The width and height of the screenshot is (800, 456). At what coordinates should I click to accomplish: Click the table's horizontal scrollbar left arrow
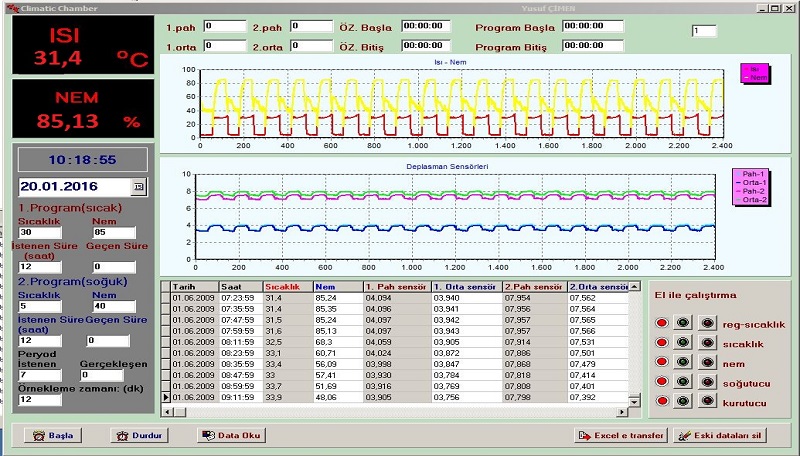[166, 412]
